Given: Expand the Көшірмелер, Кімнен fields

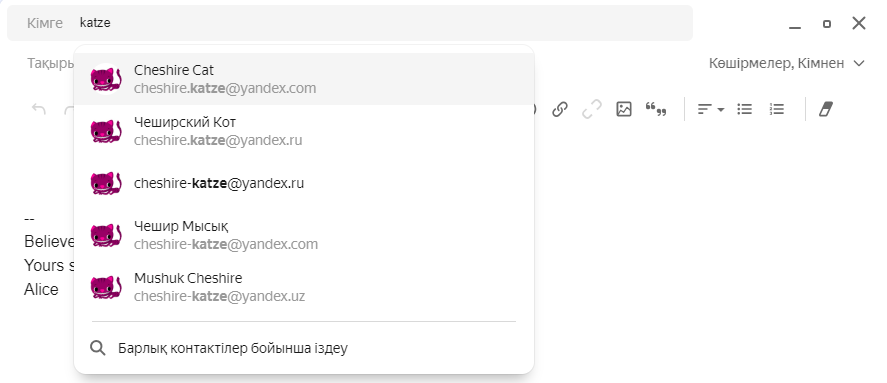Looking at the screenshot, I should pyautogui.click(x=787, y=63).
